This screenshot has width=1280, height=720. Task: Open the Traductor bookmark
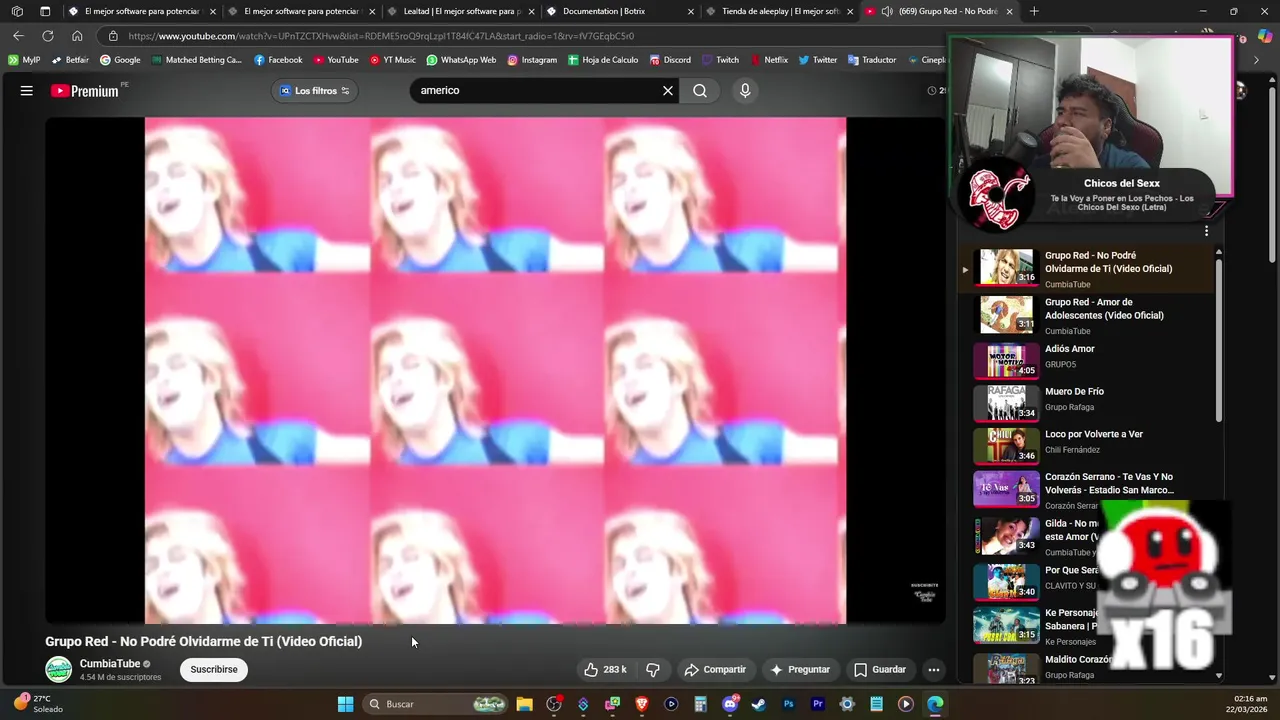[x=871, y=60]
